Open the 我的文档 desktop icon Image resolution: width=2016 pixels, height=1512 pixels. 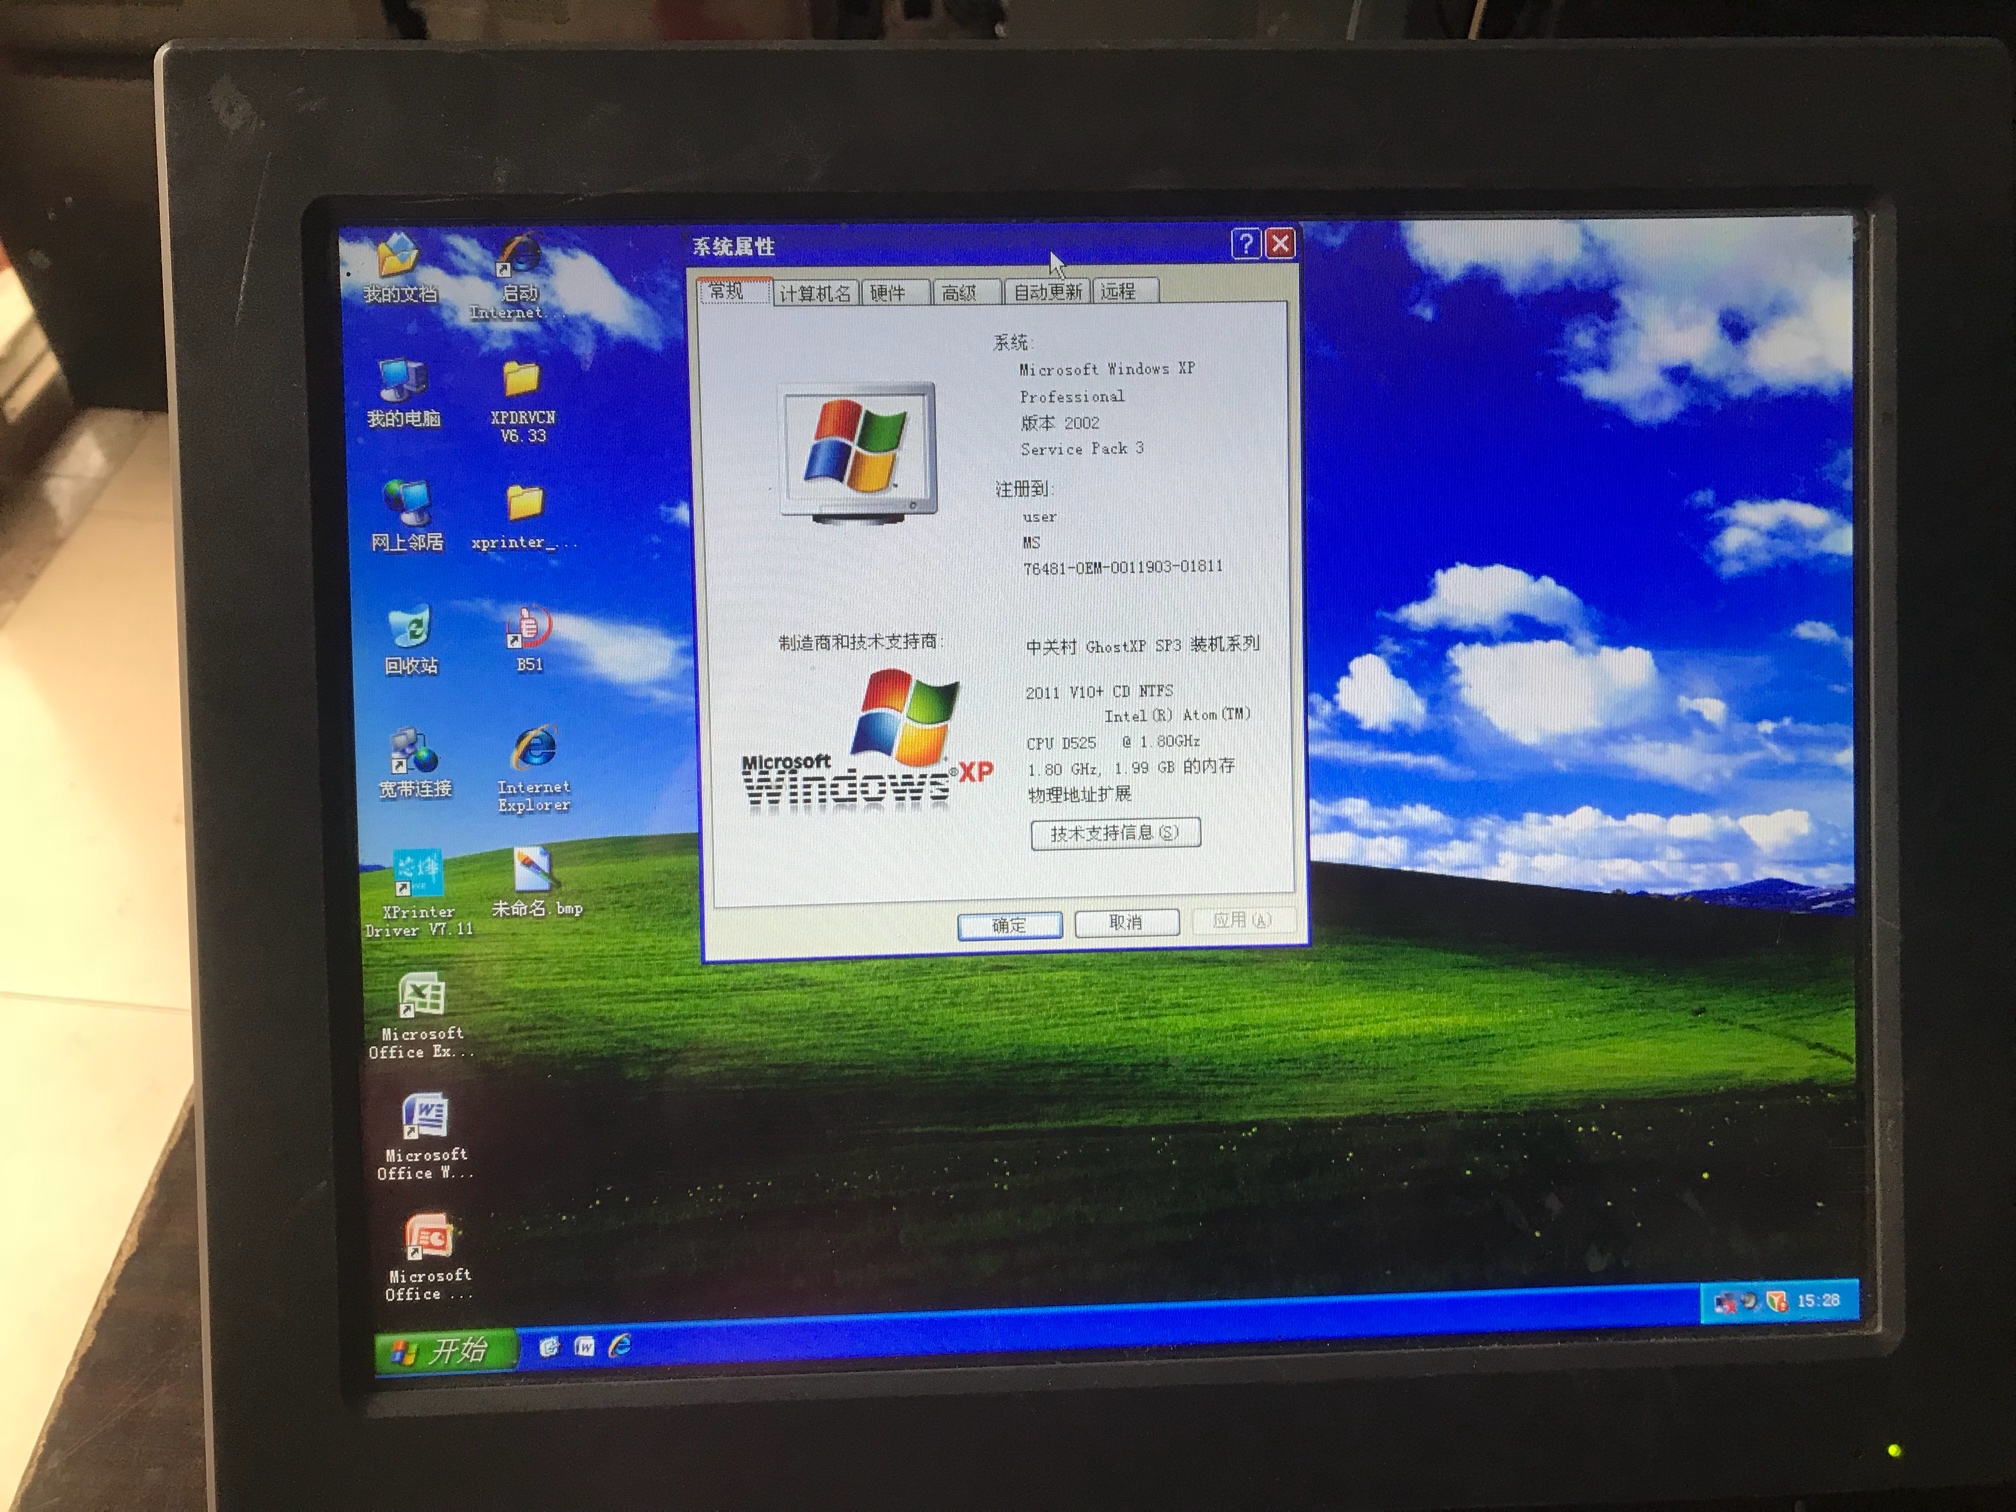click(x=398, y=266)
